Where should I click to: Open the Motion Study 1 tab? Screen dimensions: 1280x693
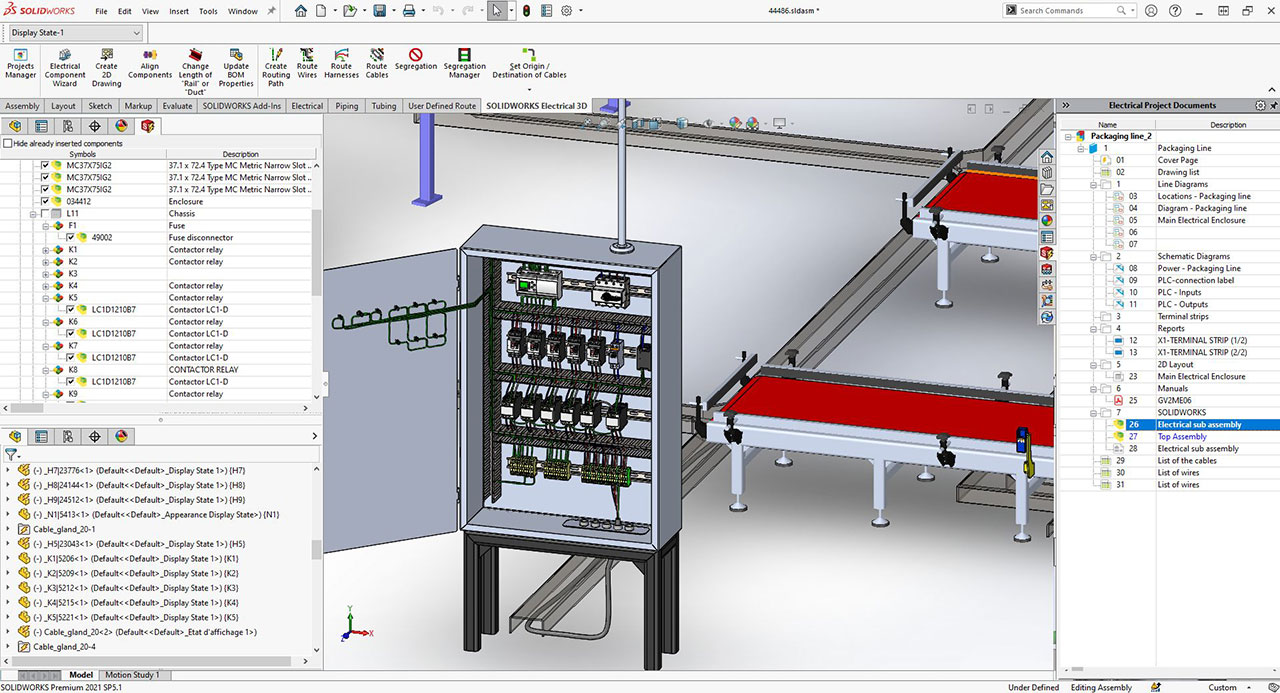tap(133, 675)
